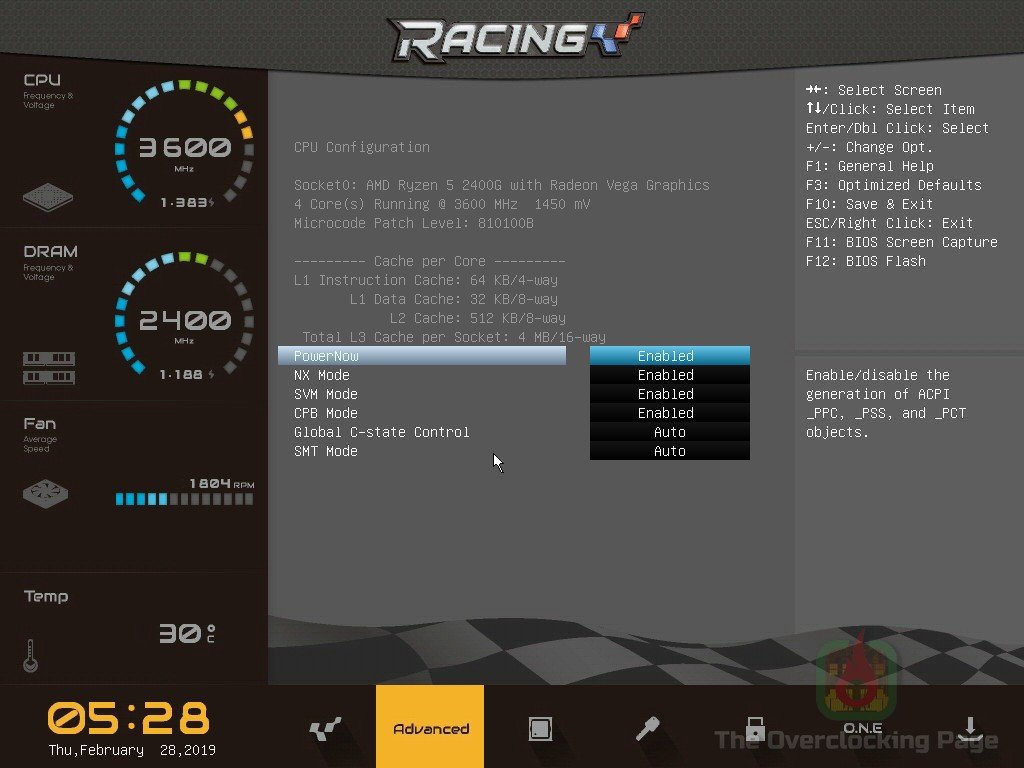Screen dimensions: 1024x768
Task: Click the thermometer Temp icon
Action: (30, 655)
